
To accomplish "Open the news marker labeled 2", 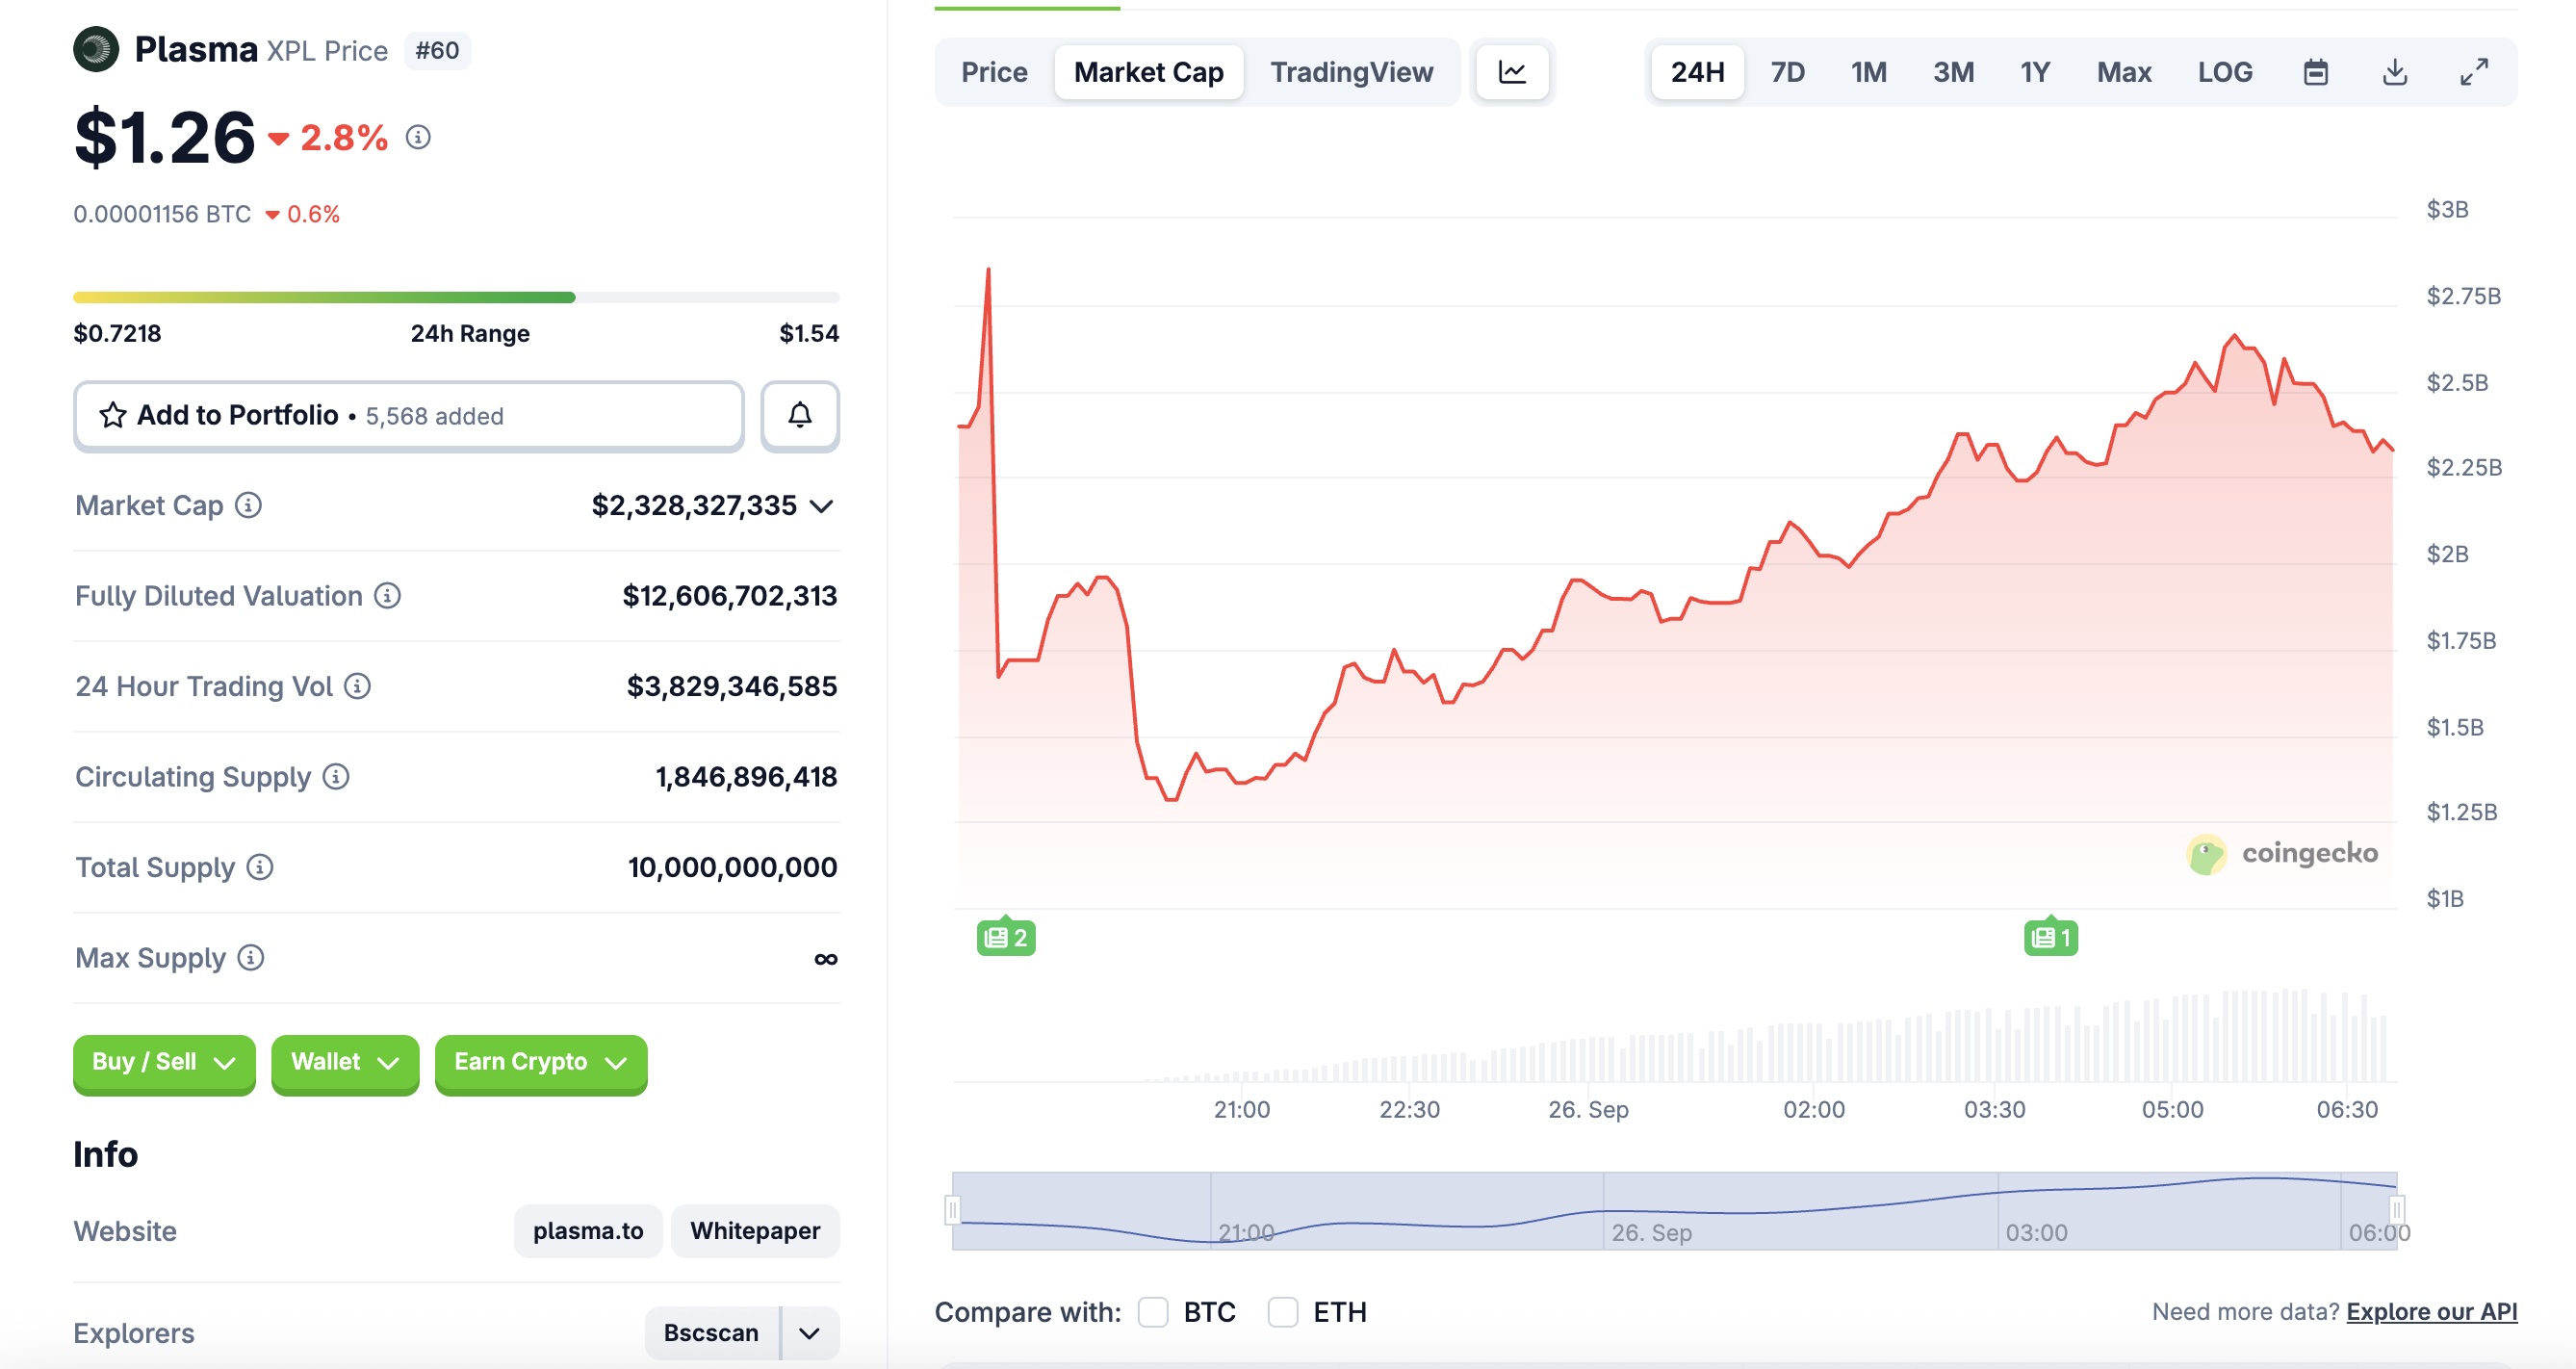I will [x=1006, y=937].
